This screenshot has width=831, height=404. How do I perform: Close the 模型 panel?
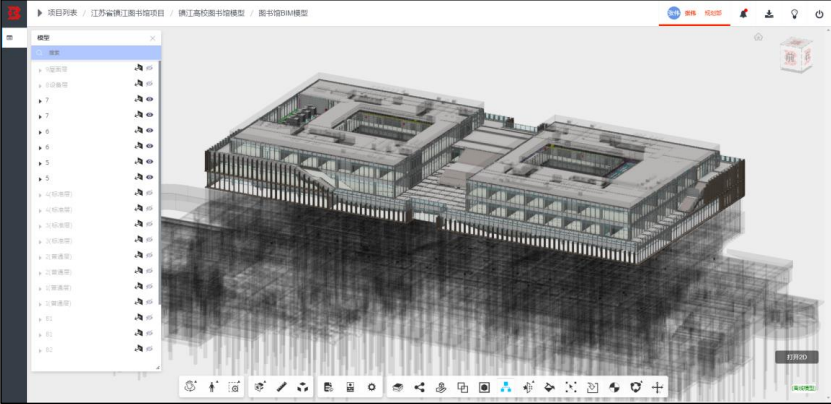pyautogui.click(x=153, y=38)
